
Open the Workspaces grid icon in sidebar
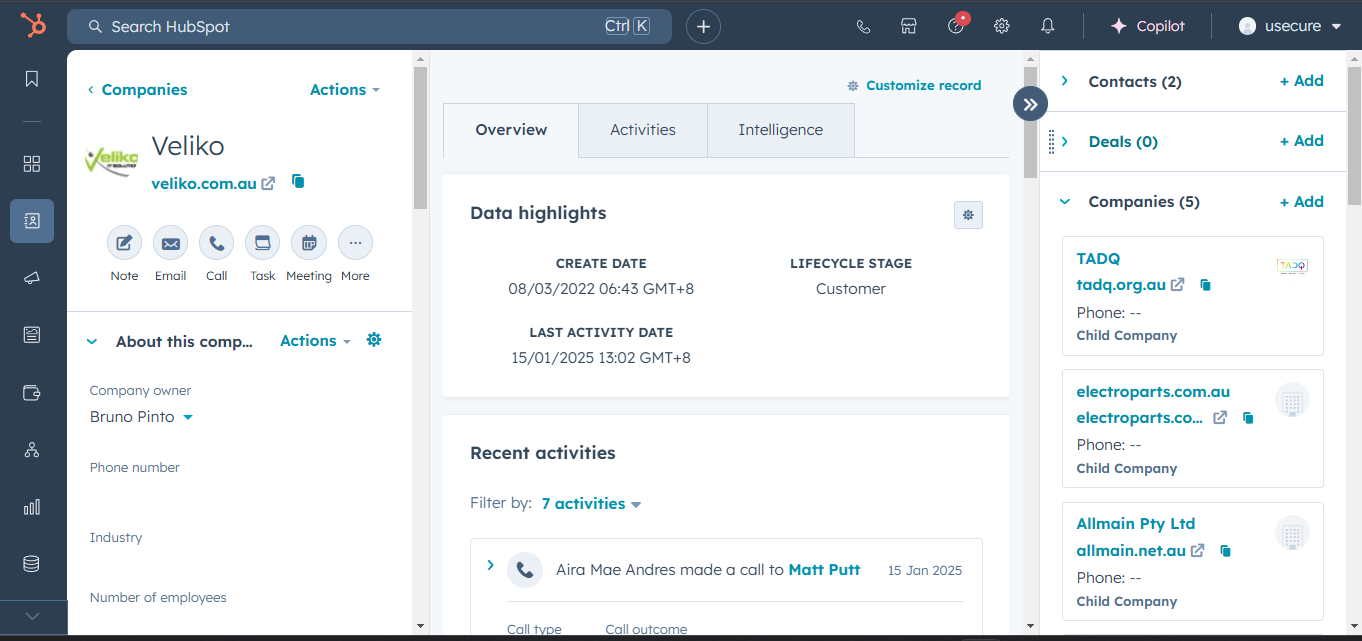(x=32, y=163)
